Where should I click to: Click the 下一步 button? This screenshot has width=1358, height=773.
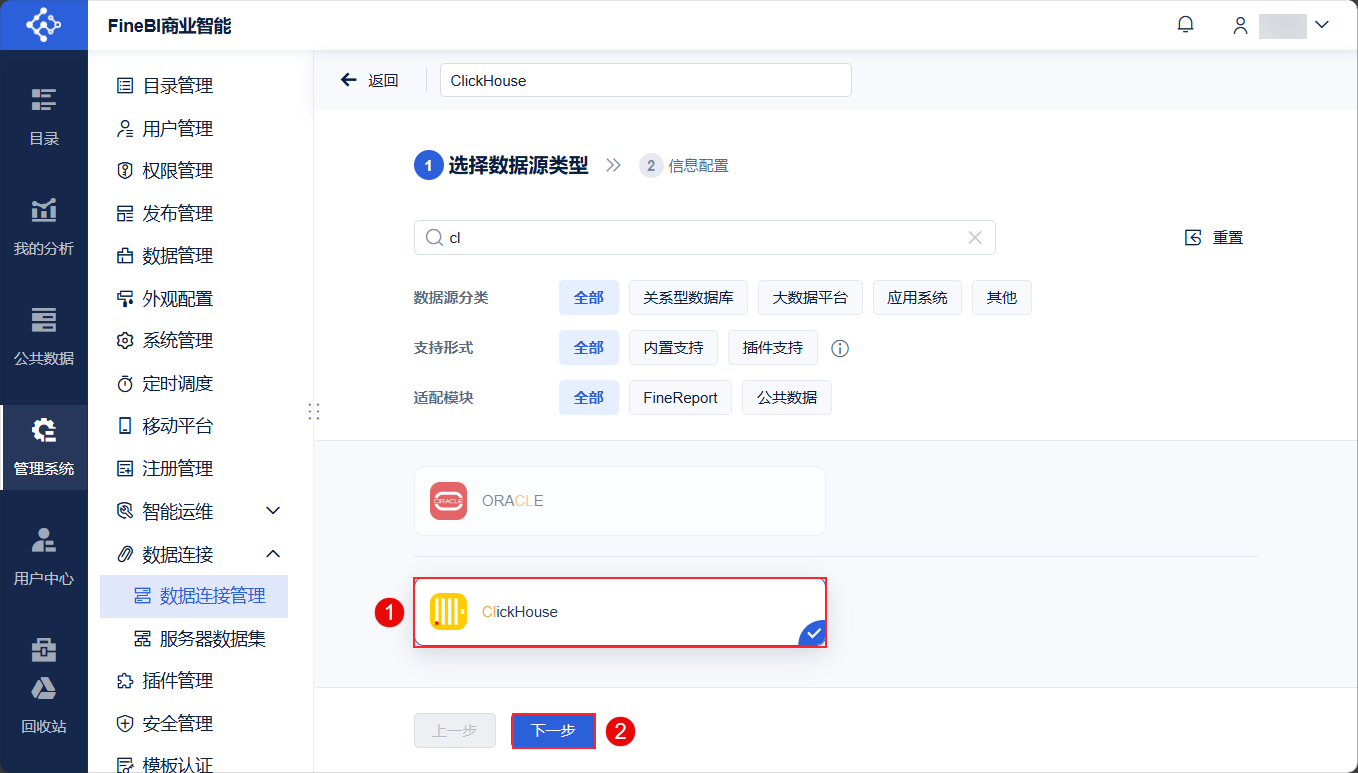tap(553, 731)
